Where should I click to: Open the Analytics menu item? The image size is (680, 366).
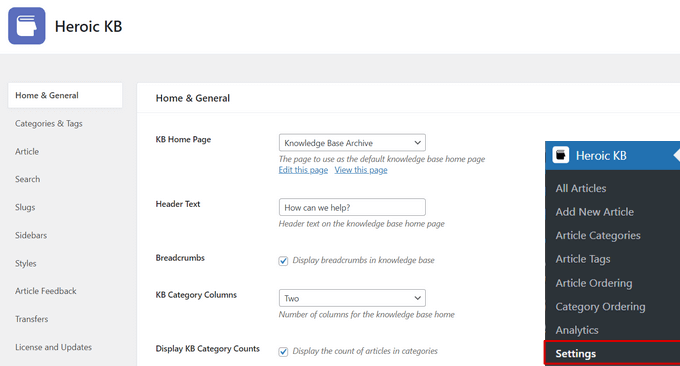point(577,330)
